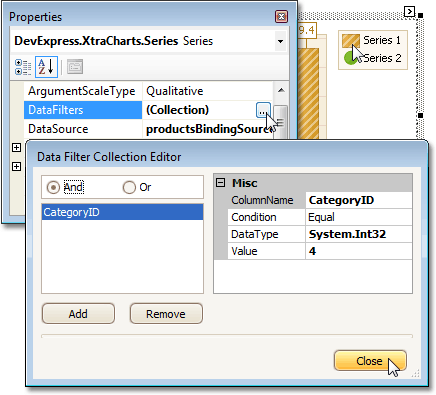Select the Alphabetical sort icon
This screenshot has height=395, width=436.
pyautogui.click(x=46, y=67)
